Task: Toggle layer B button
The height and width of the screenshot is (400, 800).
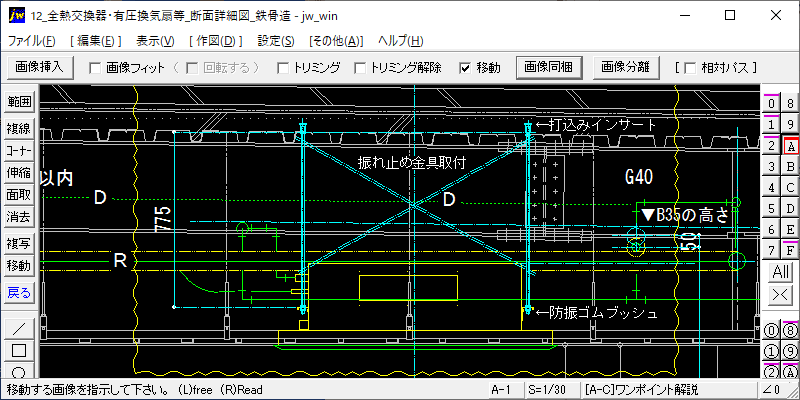Action: 790,167
